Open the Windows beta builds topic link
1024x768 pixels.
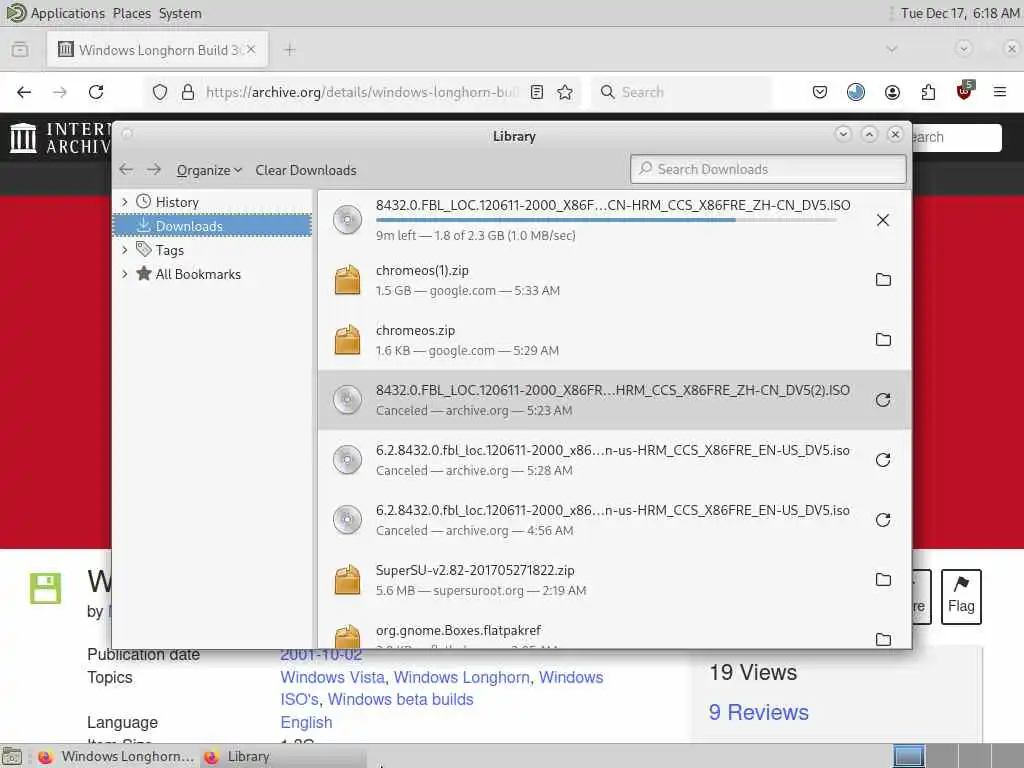(x=400, y=699)
